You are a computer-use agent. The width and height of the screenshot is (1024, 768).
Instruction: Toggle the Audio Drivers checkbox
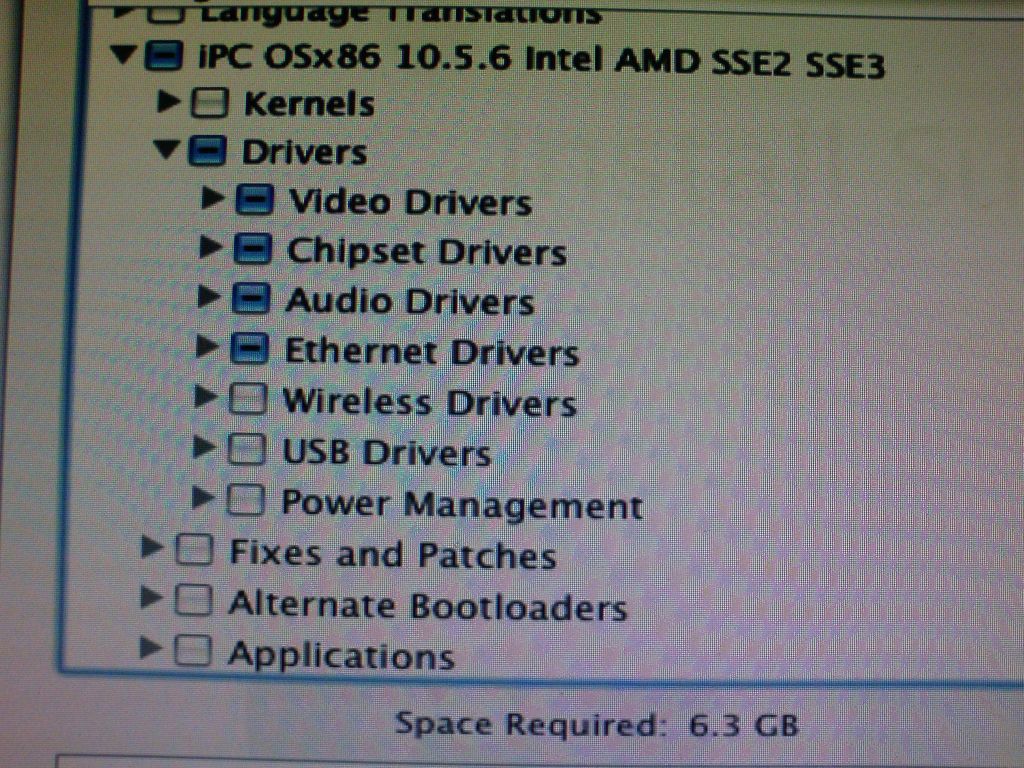click(251, 299)
